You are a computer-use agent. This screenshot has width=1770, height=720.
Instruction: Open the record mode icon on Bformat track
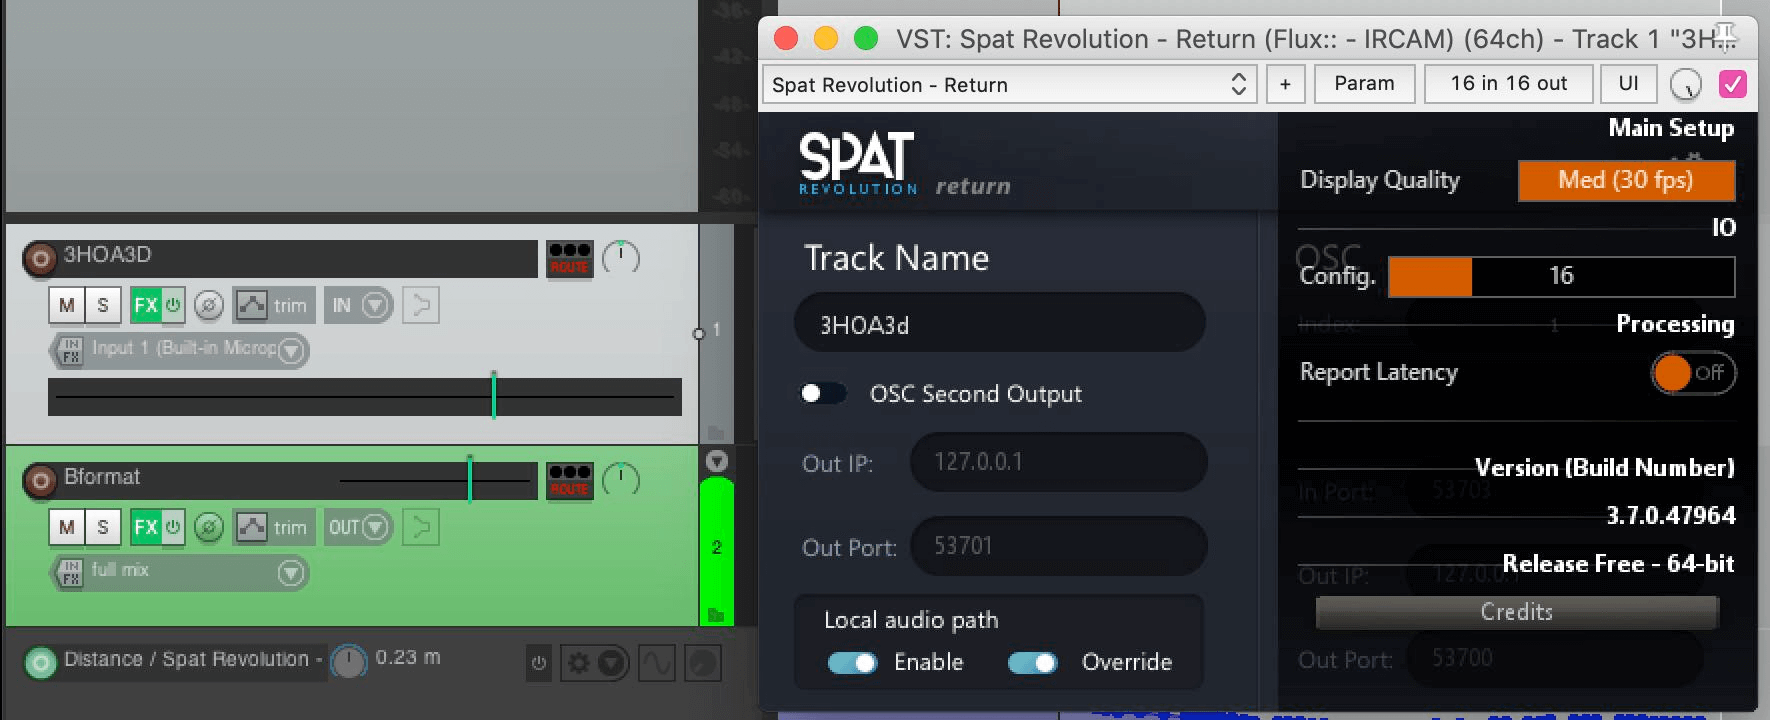[421, 527]
